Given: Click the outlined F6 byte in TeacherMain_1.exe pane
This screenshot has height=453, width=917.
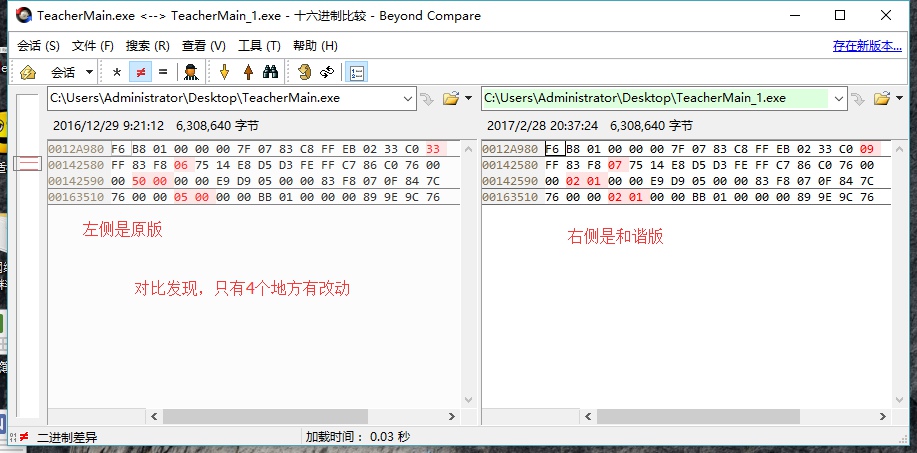Looking at the screenshot, I should pyautogui.click(x=554, y=149).
